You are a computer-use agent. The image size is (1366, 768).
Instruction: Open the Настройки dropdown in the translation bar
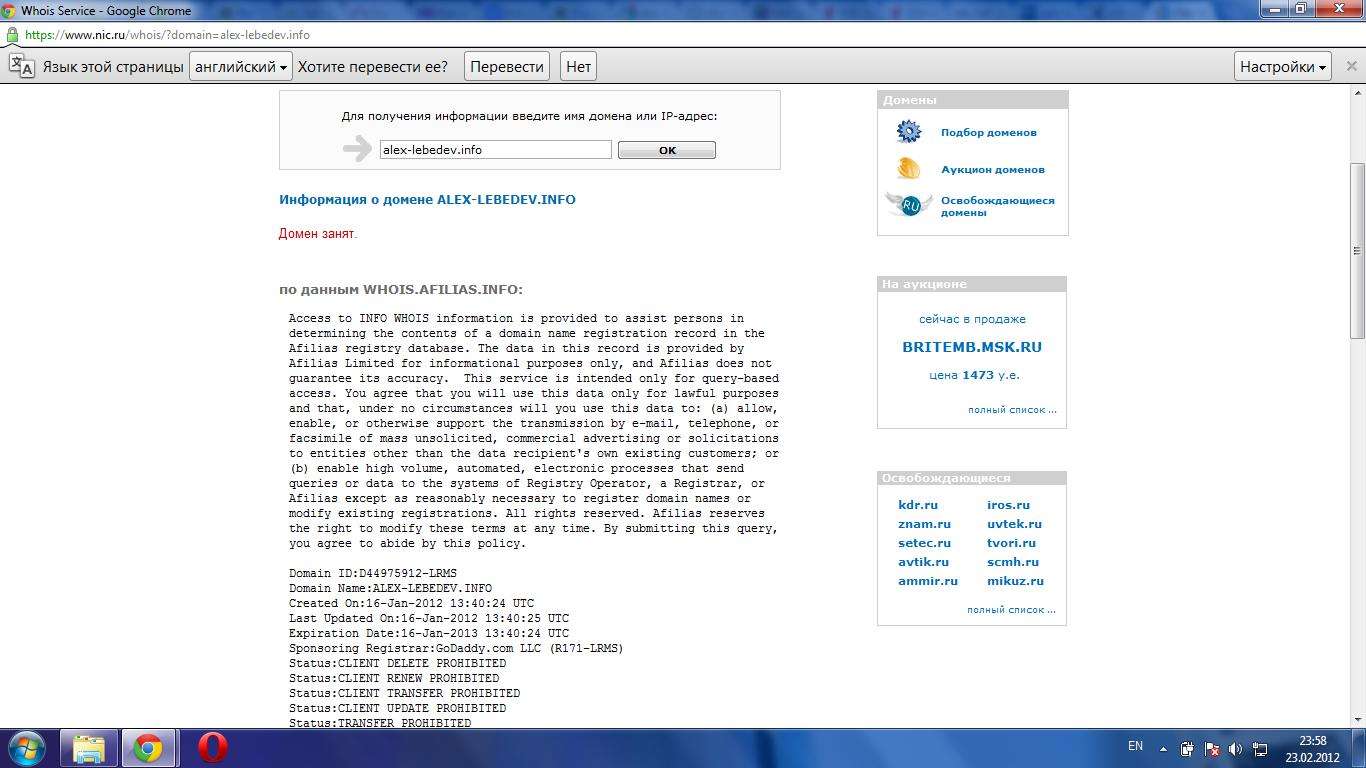coord(1283,67)
